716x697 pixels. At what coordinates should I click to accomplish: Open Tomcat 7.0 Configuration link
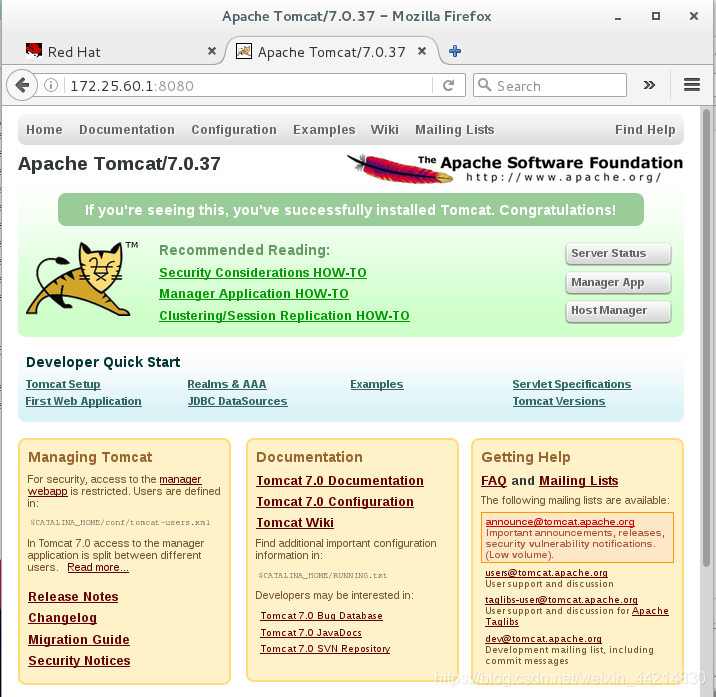click(x=335, y=502)
